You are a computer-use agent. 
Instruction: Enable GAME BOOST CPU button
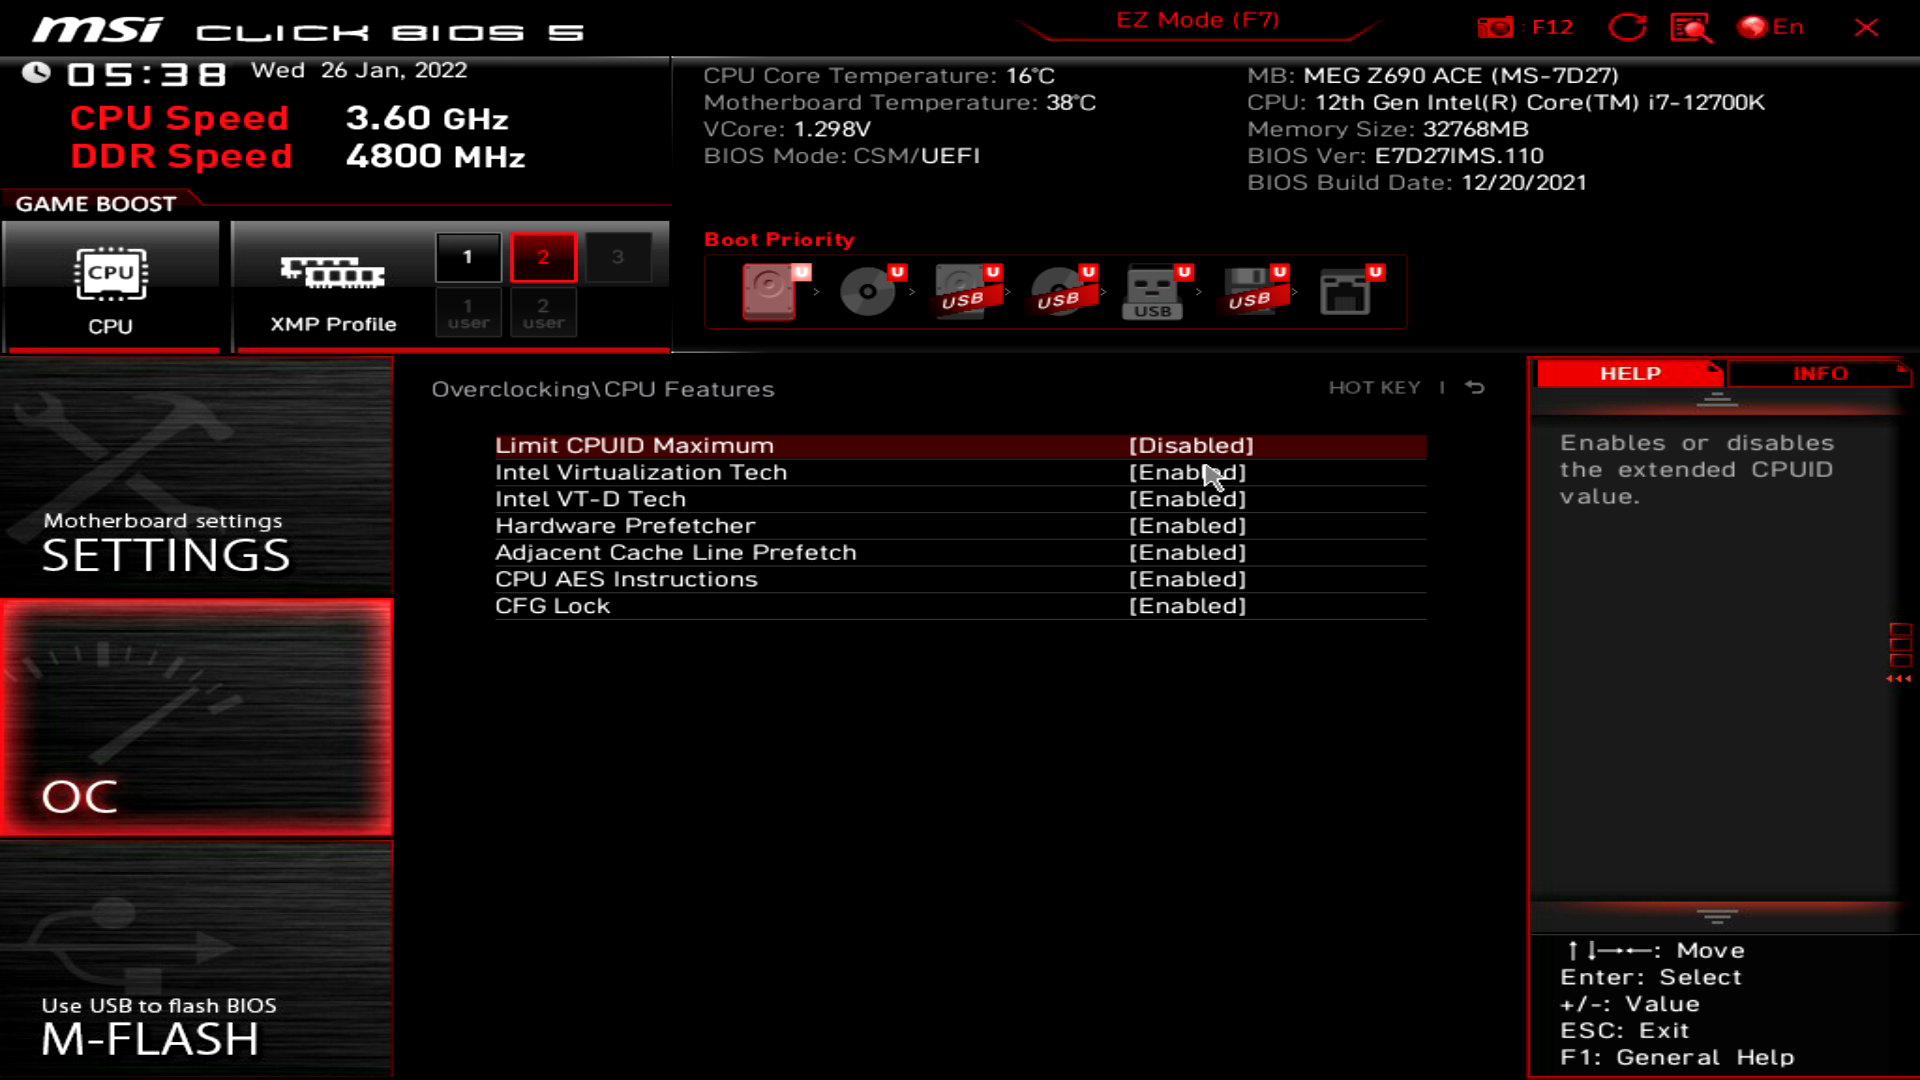(111, 285)
